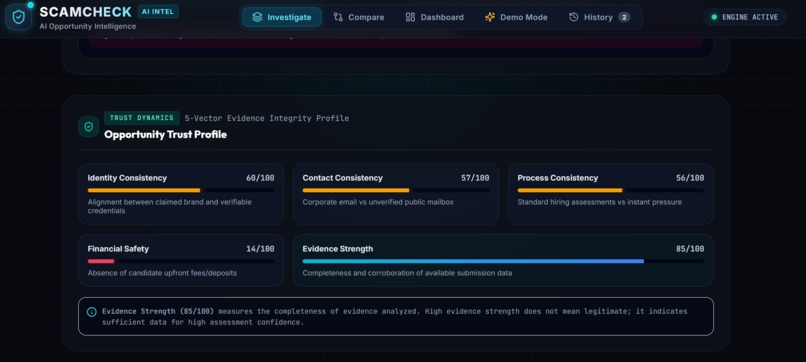Screen dimensions: 806x362
Task: Select the Evidence Strength card heading
Action: click(x=338, y=249)
